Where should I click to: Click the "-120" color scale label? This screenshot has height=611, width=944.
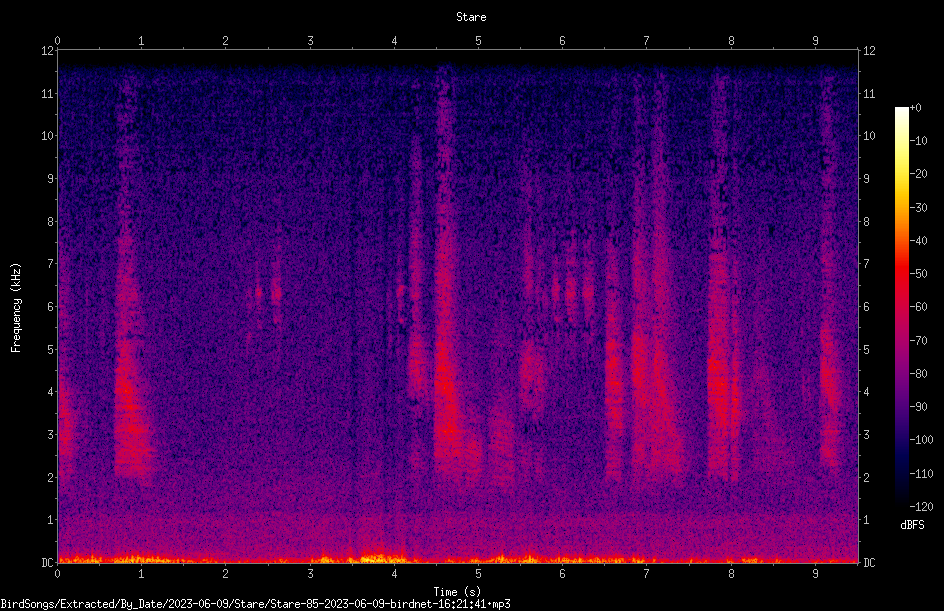pyautogui.click(x=921, y=507)
